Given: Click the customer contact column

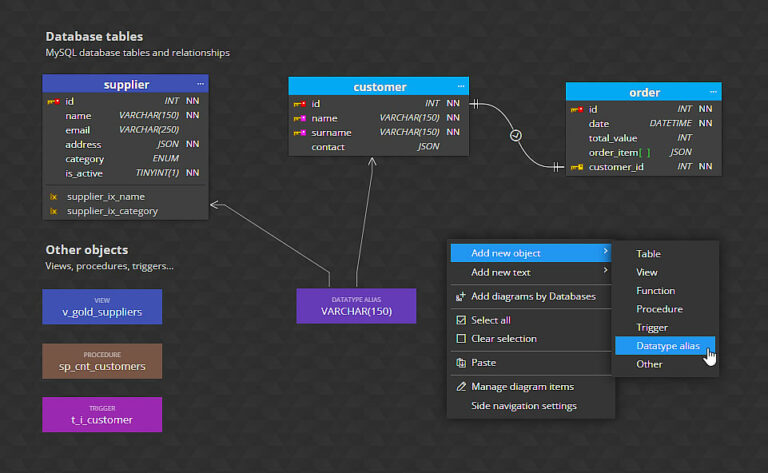Looking at the screenshot, I should point(379,147).
